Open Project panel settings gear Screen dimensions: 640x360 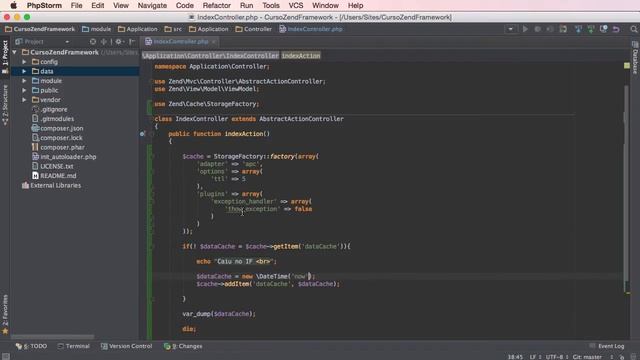pyautogui.click(x=118, y=42)
